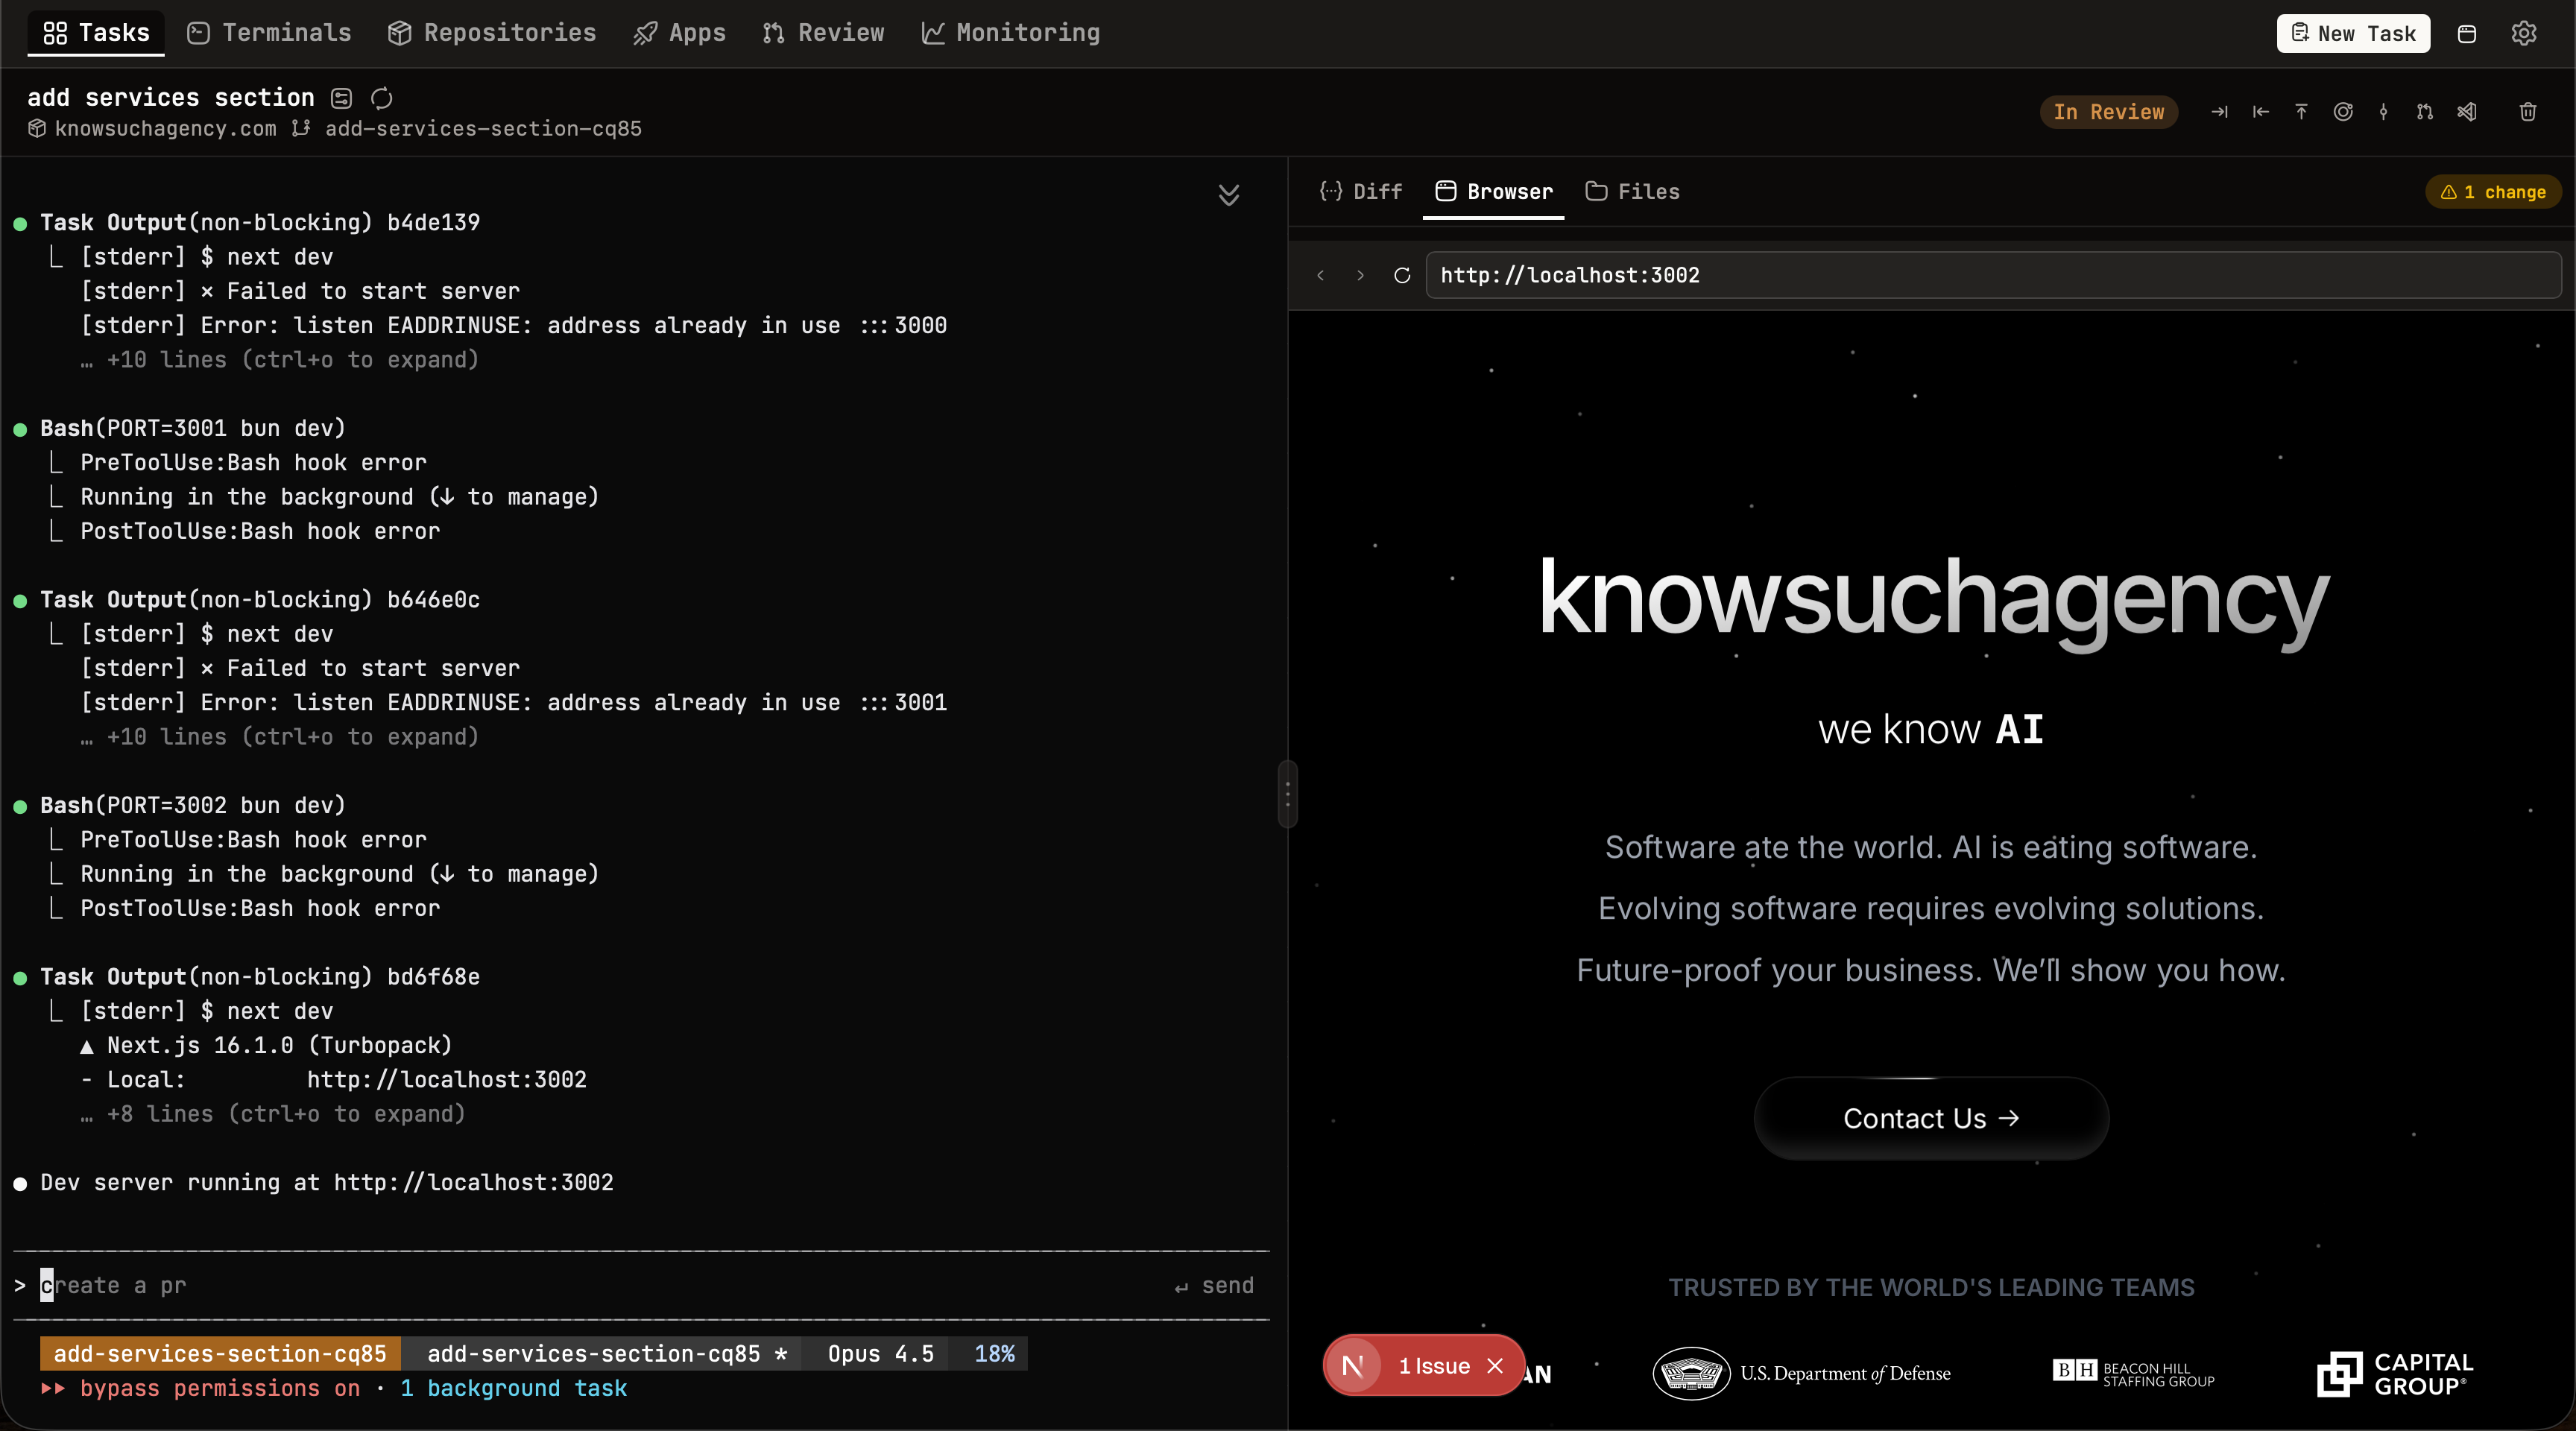Click the Beacon Hill Staffing Group logo
This screenshot has width=2576, height=1431.
click(2134, 1373)
